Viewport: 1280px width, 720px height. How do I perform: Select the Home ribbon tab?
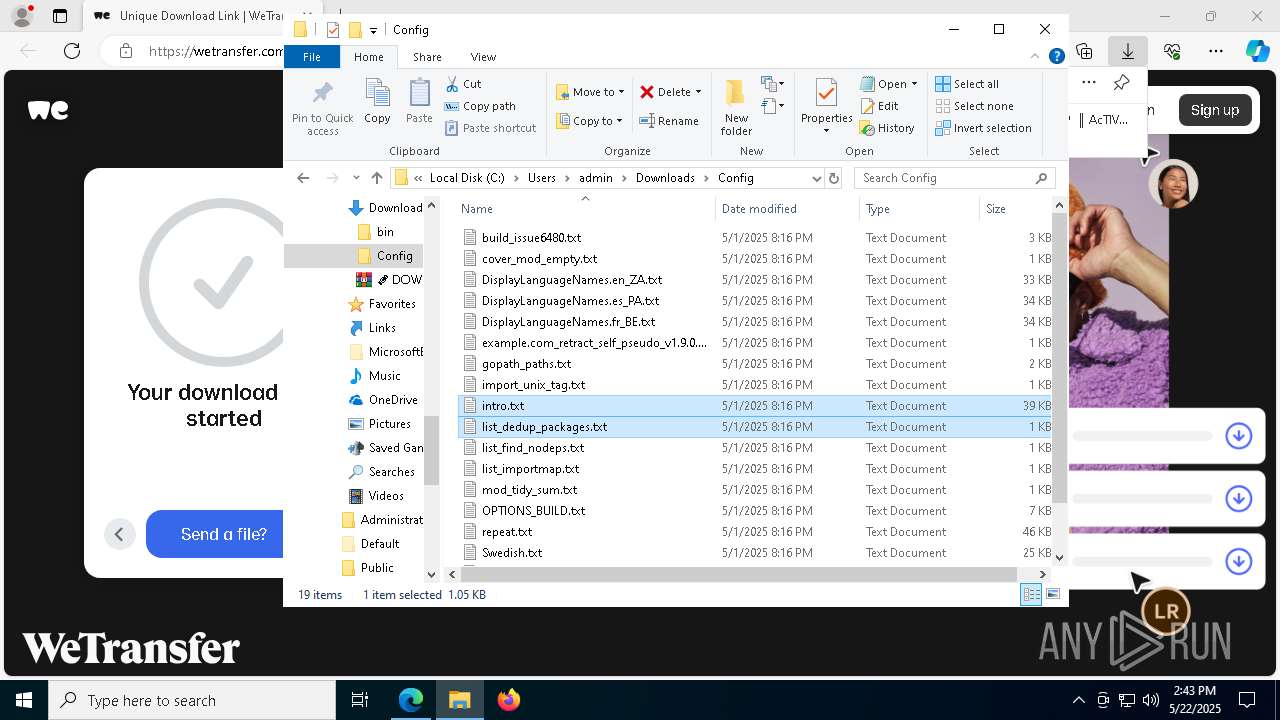[x=368, y=57]
